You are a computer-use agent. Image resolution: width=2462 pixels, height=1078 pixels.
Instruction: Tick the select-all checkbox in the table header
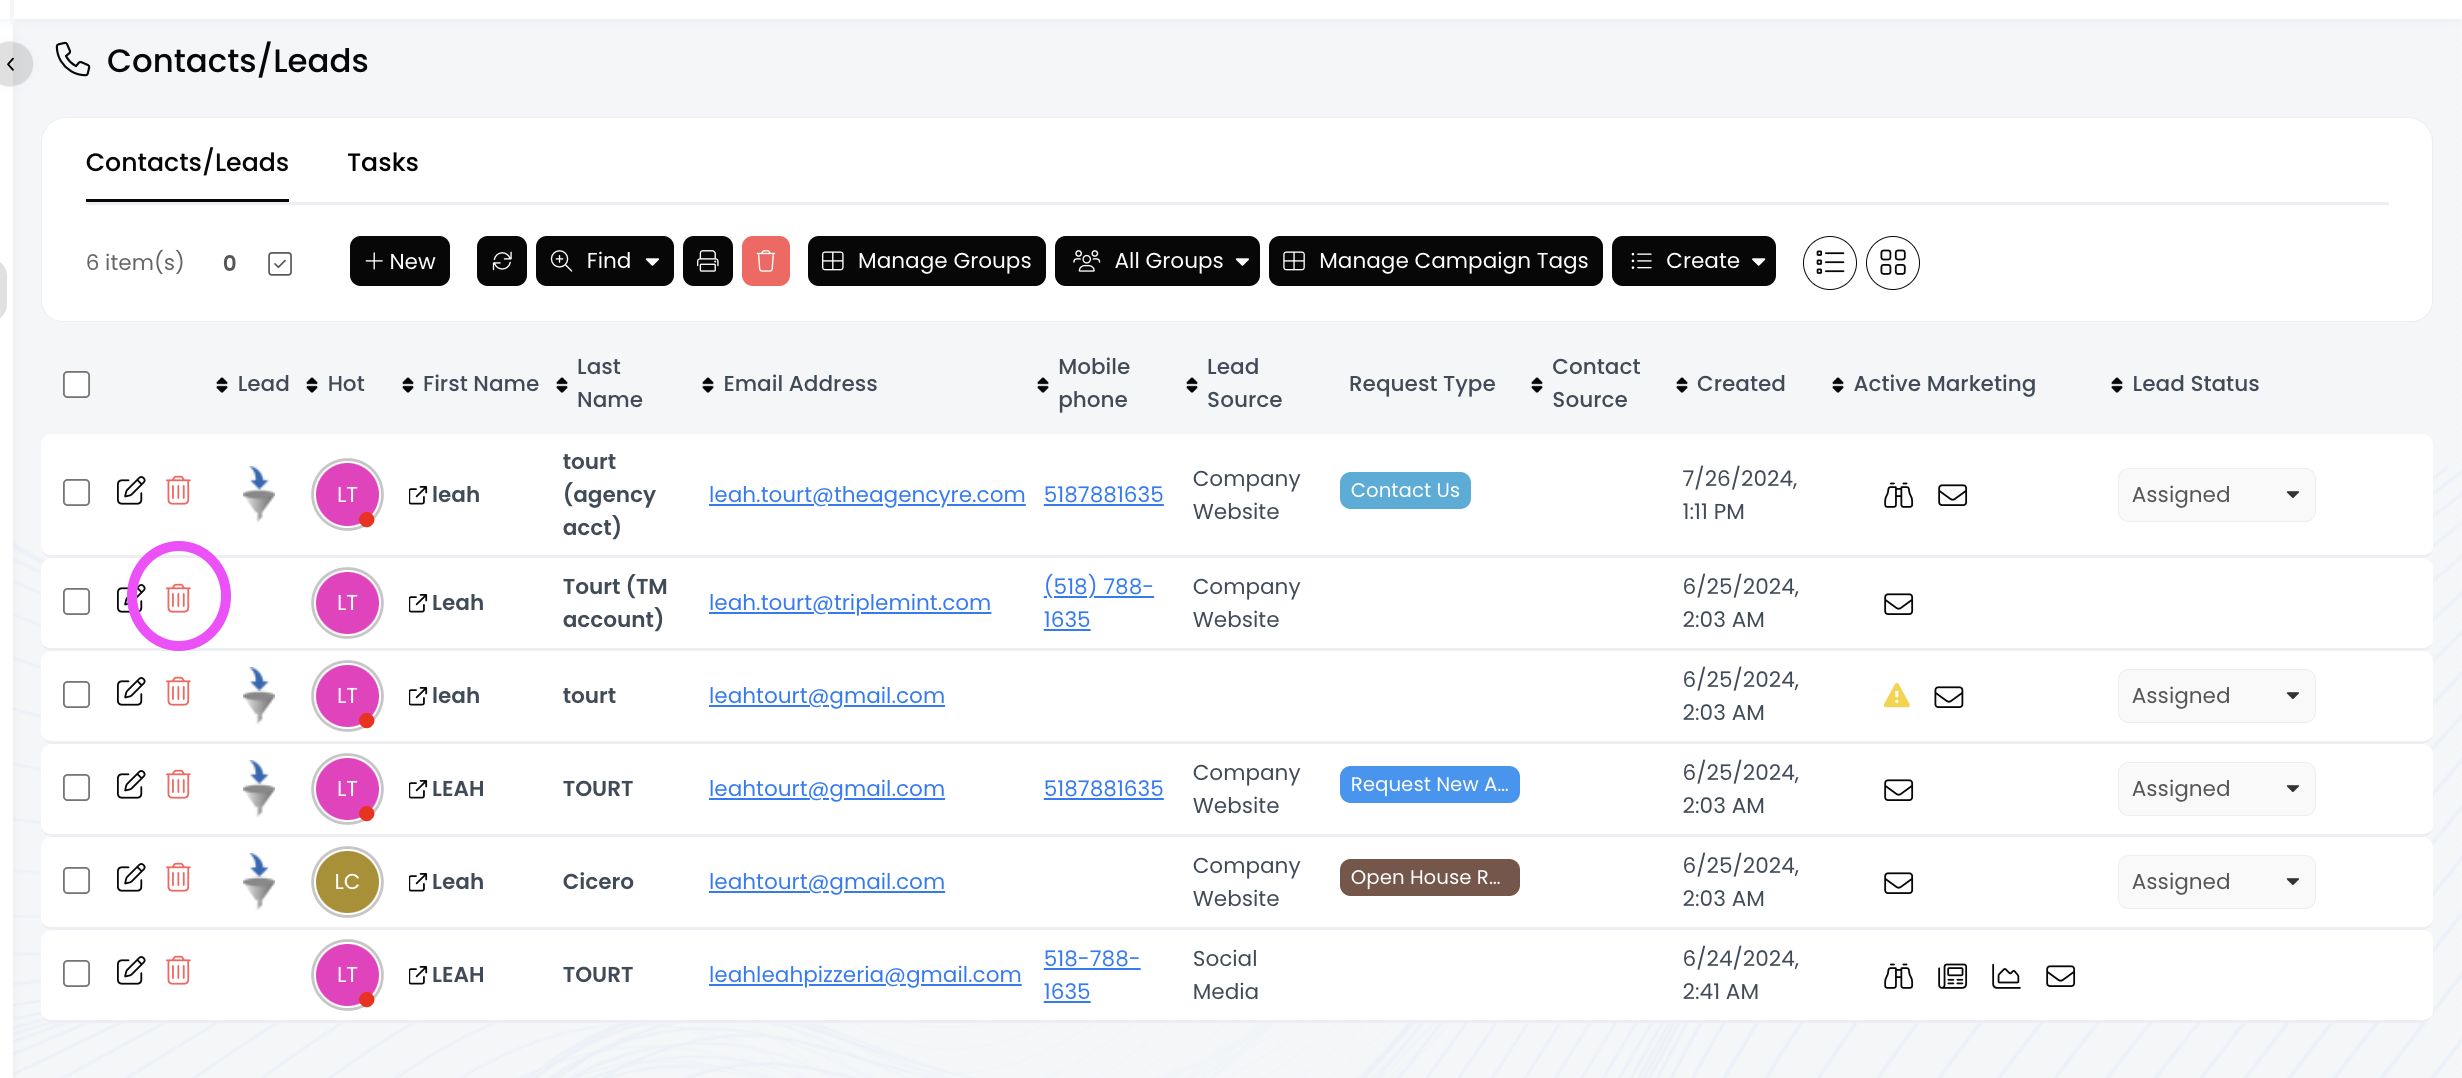(76, 384)
